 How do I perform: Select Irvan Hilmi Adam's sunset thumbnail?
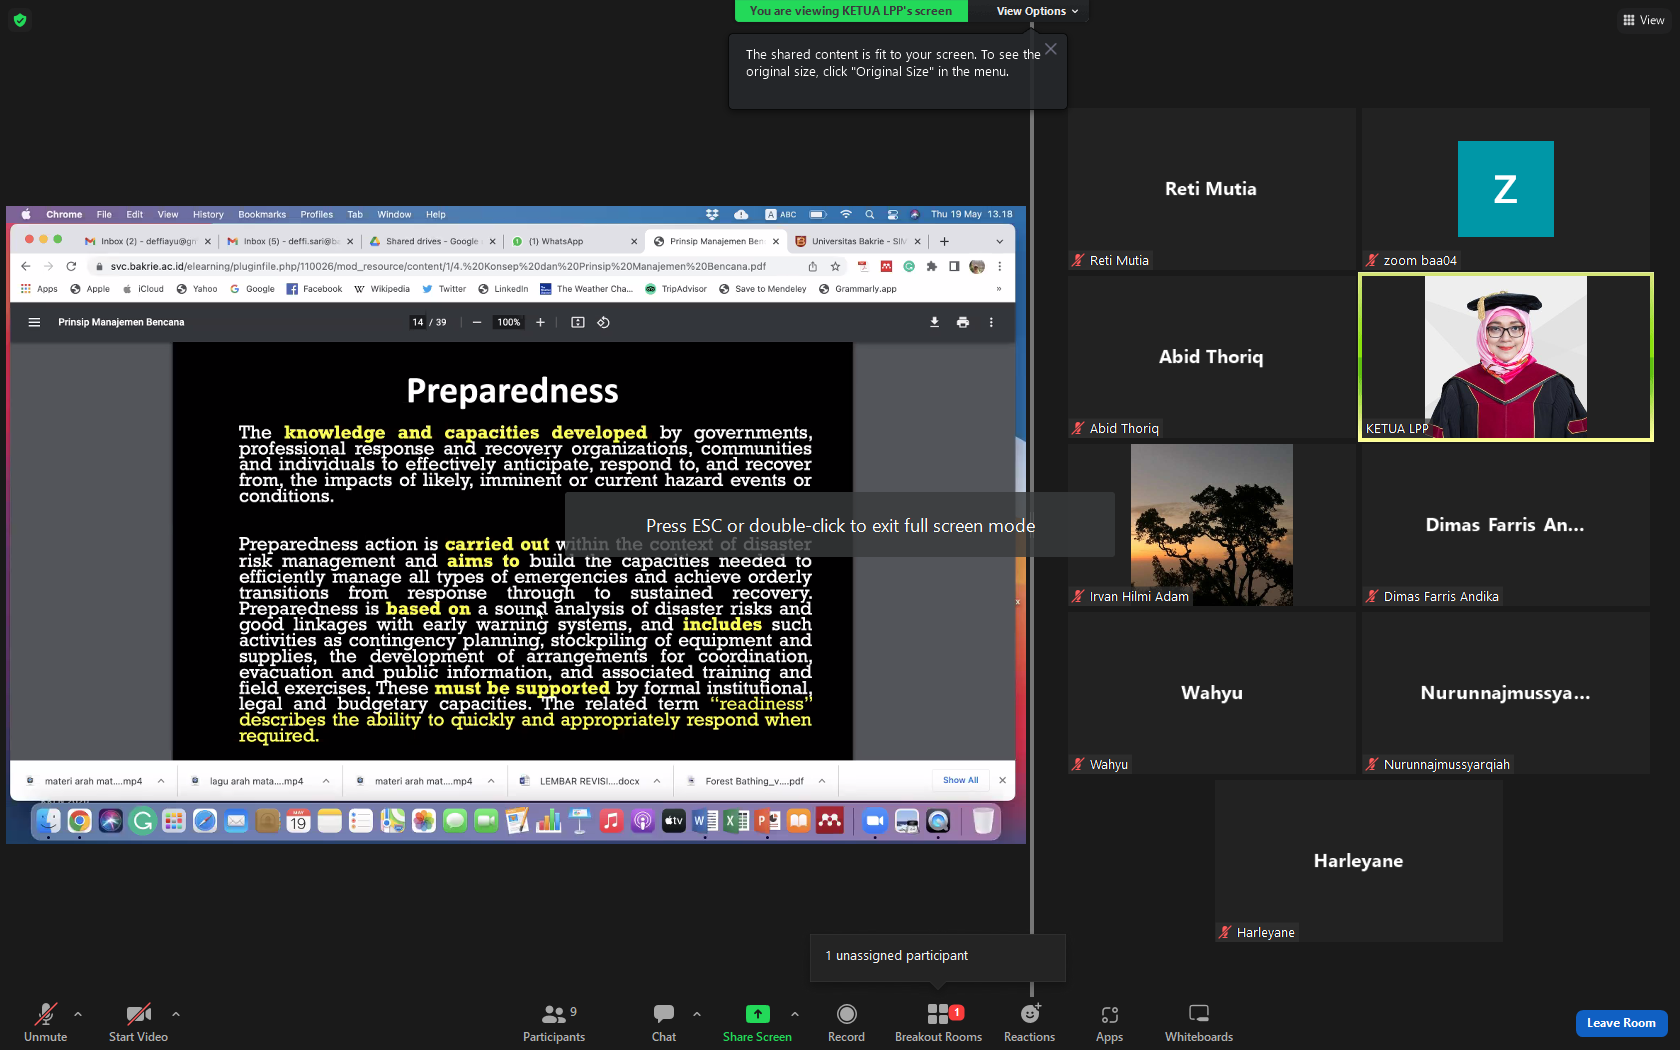point(1211,525)
